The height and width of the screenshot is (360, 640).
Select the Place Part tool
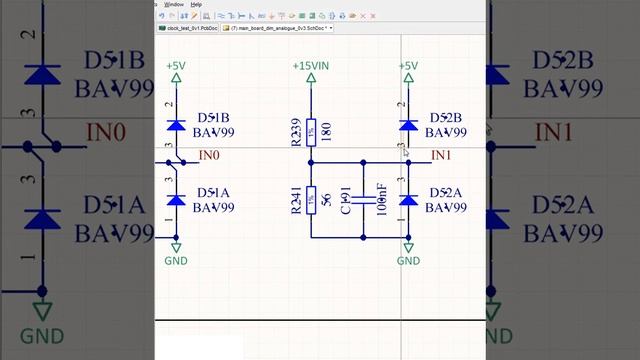pyautogui.click(x=292, y=16)
